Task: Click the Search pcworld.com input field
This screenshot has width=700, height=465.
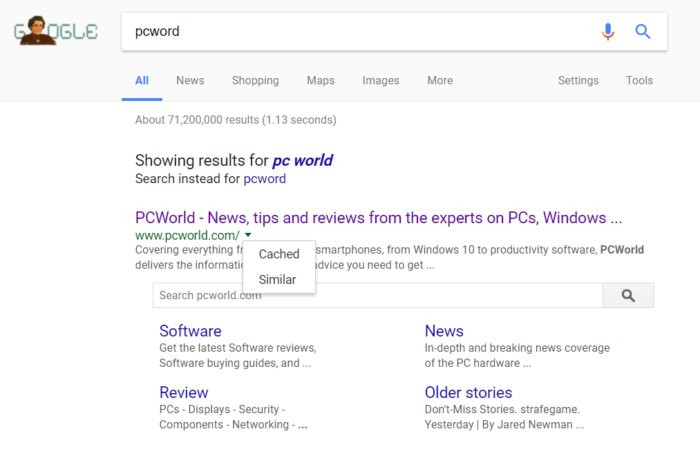Action: click(x=377, y=296)
